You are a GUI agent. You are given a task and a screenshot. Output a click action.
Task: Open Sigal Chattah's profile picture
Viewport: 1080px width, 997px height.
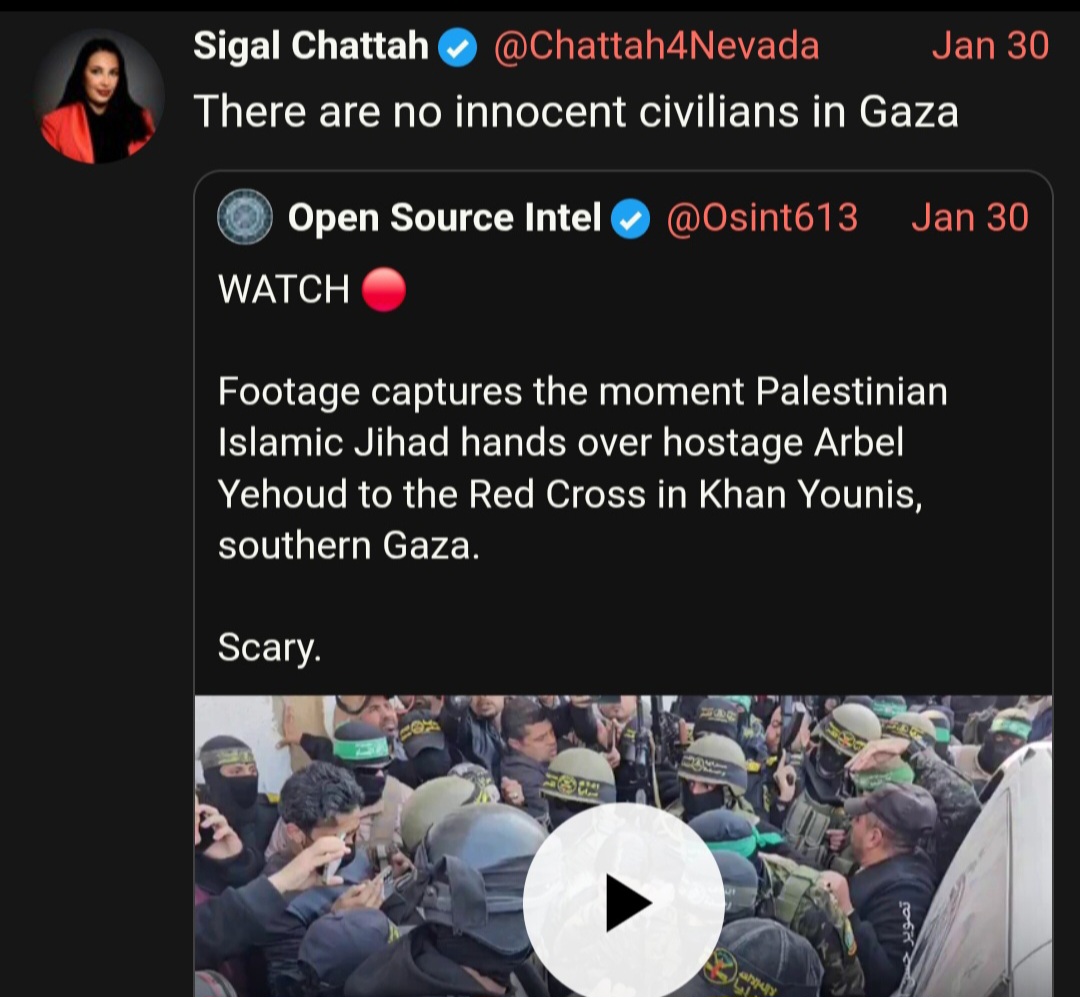(99, 97)
